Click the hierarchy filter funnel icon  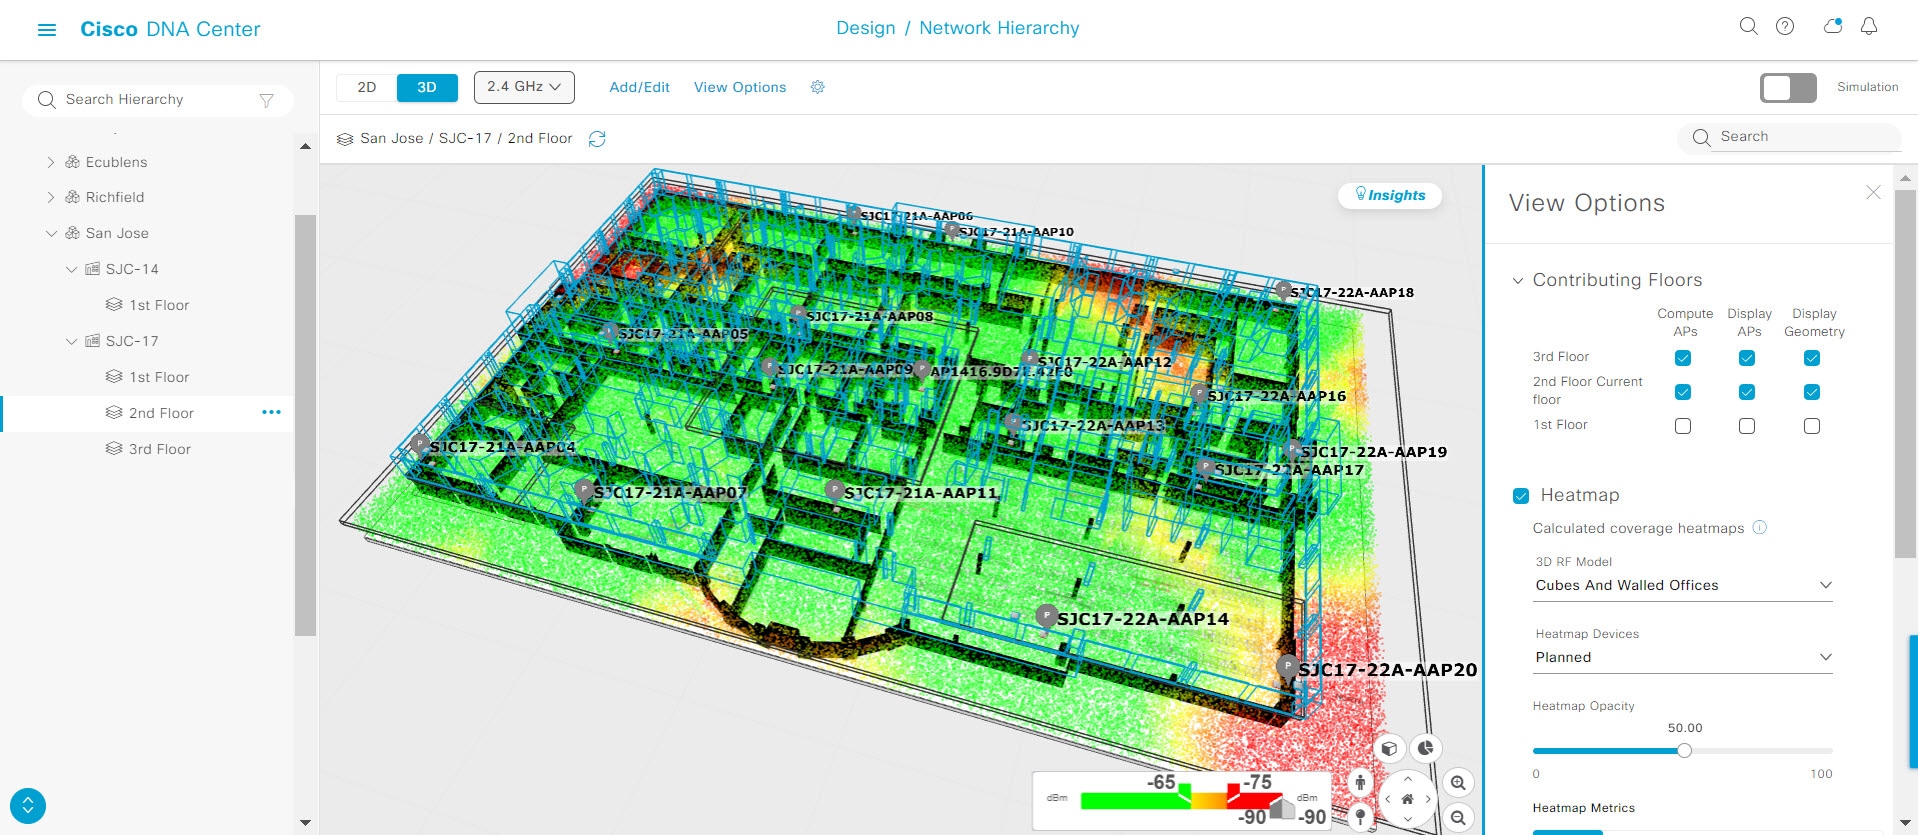pyautogui.click(x=266, y=100)
